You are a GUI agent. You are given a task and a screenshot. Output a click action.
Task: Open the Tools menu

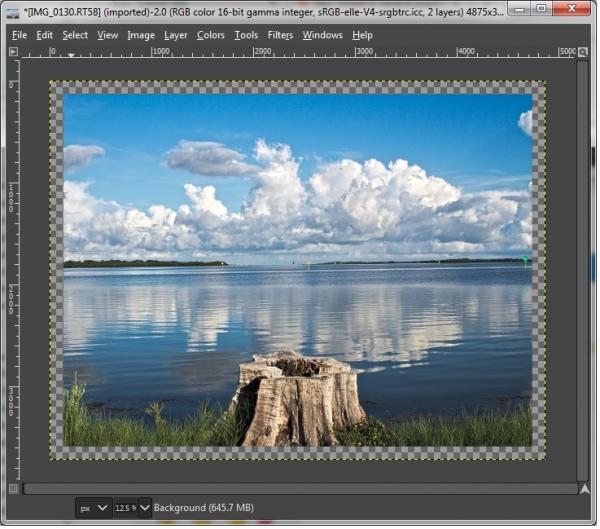point(247,35)
